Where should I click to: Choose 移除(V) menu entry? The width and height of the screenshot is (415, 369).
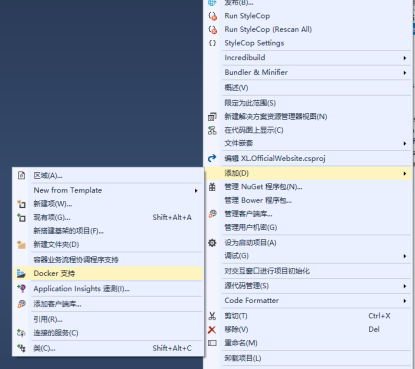[236, 330]
